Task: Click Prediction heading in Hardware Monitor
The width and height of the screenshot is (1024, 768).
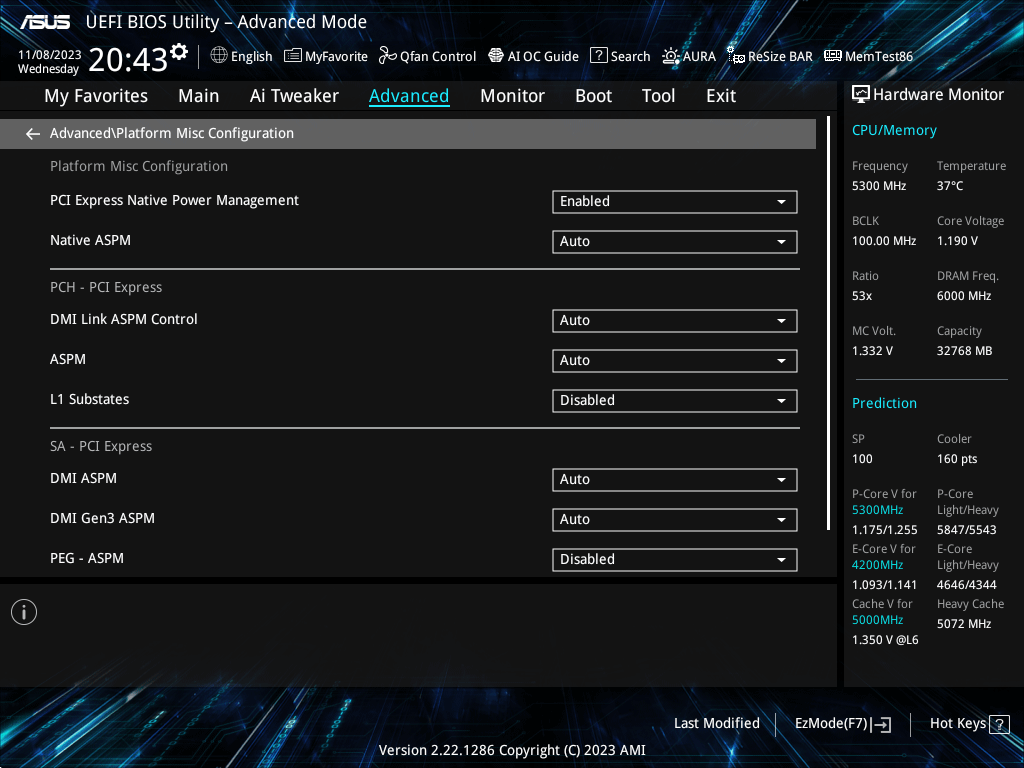Action: coord(884,404)
